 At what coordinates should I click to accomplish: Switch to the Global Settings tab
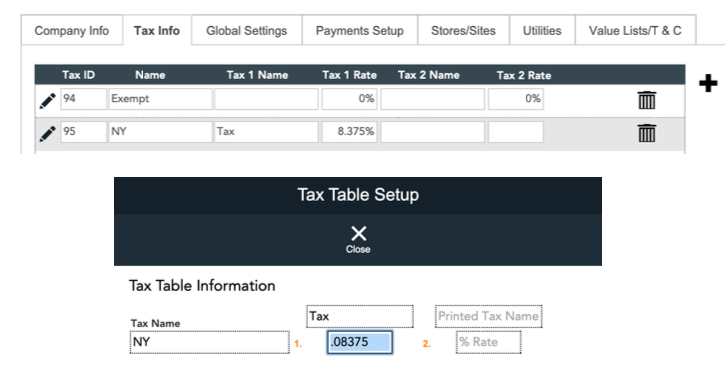247,31
